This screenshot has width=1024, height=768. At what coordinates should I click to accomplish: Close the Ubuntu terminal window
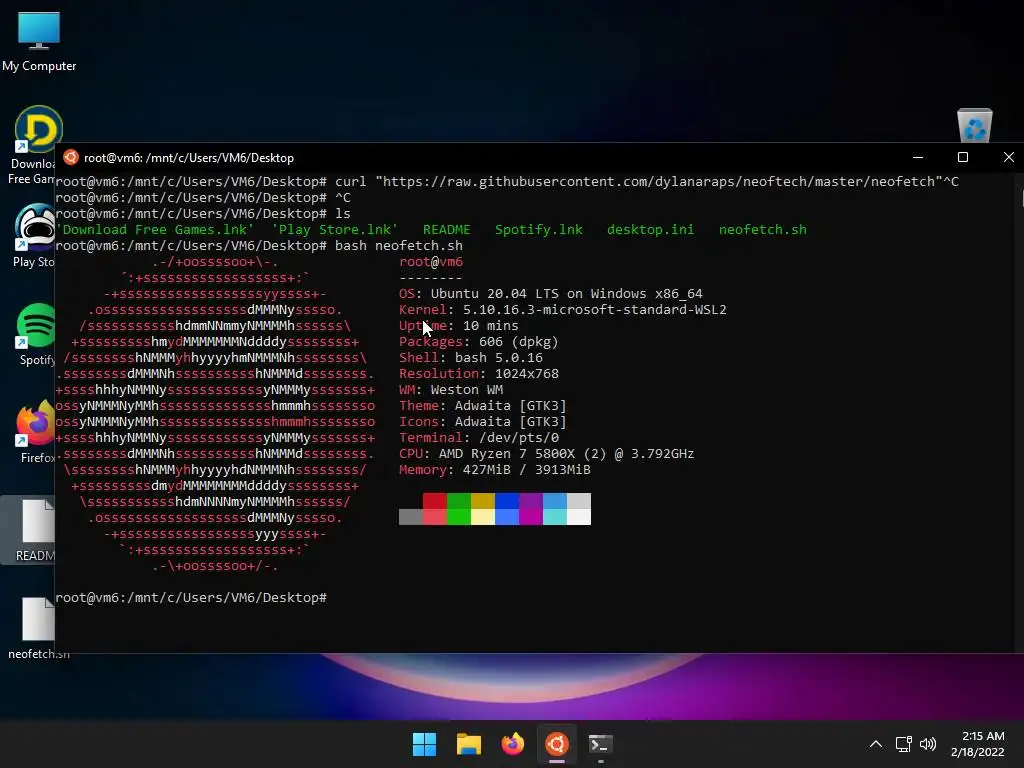click(1008, 157)
